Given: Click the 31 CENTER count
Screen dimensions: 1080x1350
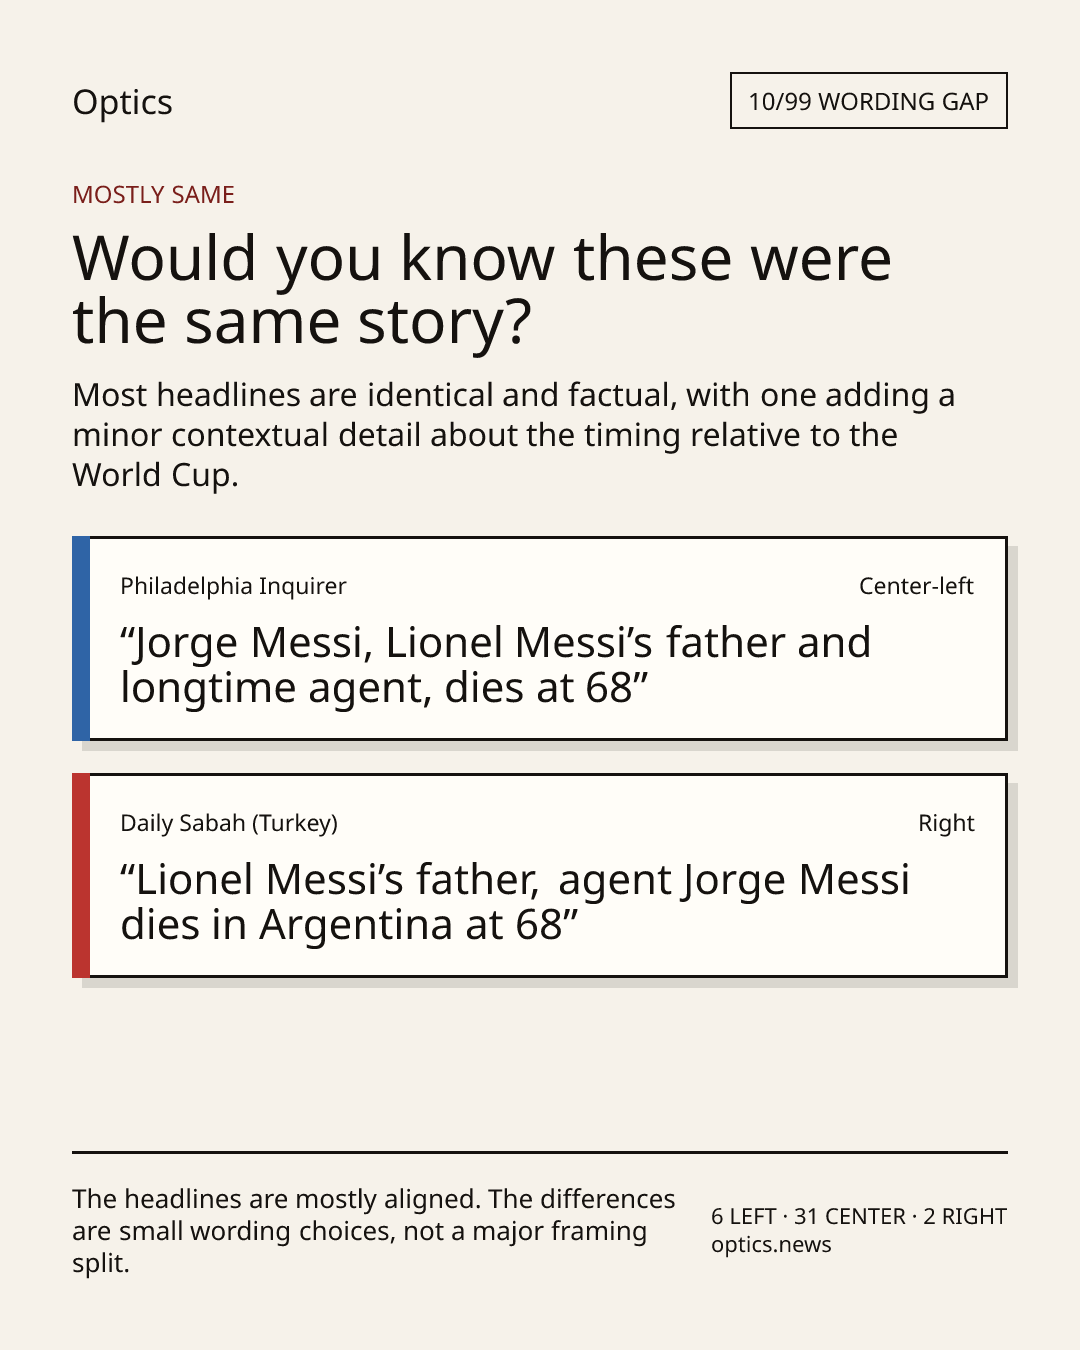Looking at the screenshot, I should [x=849, y=1217].
